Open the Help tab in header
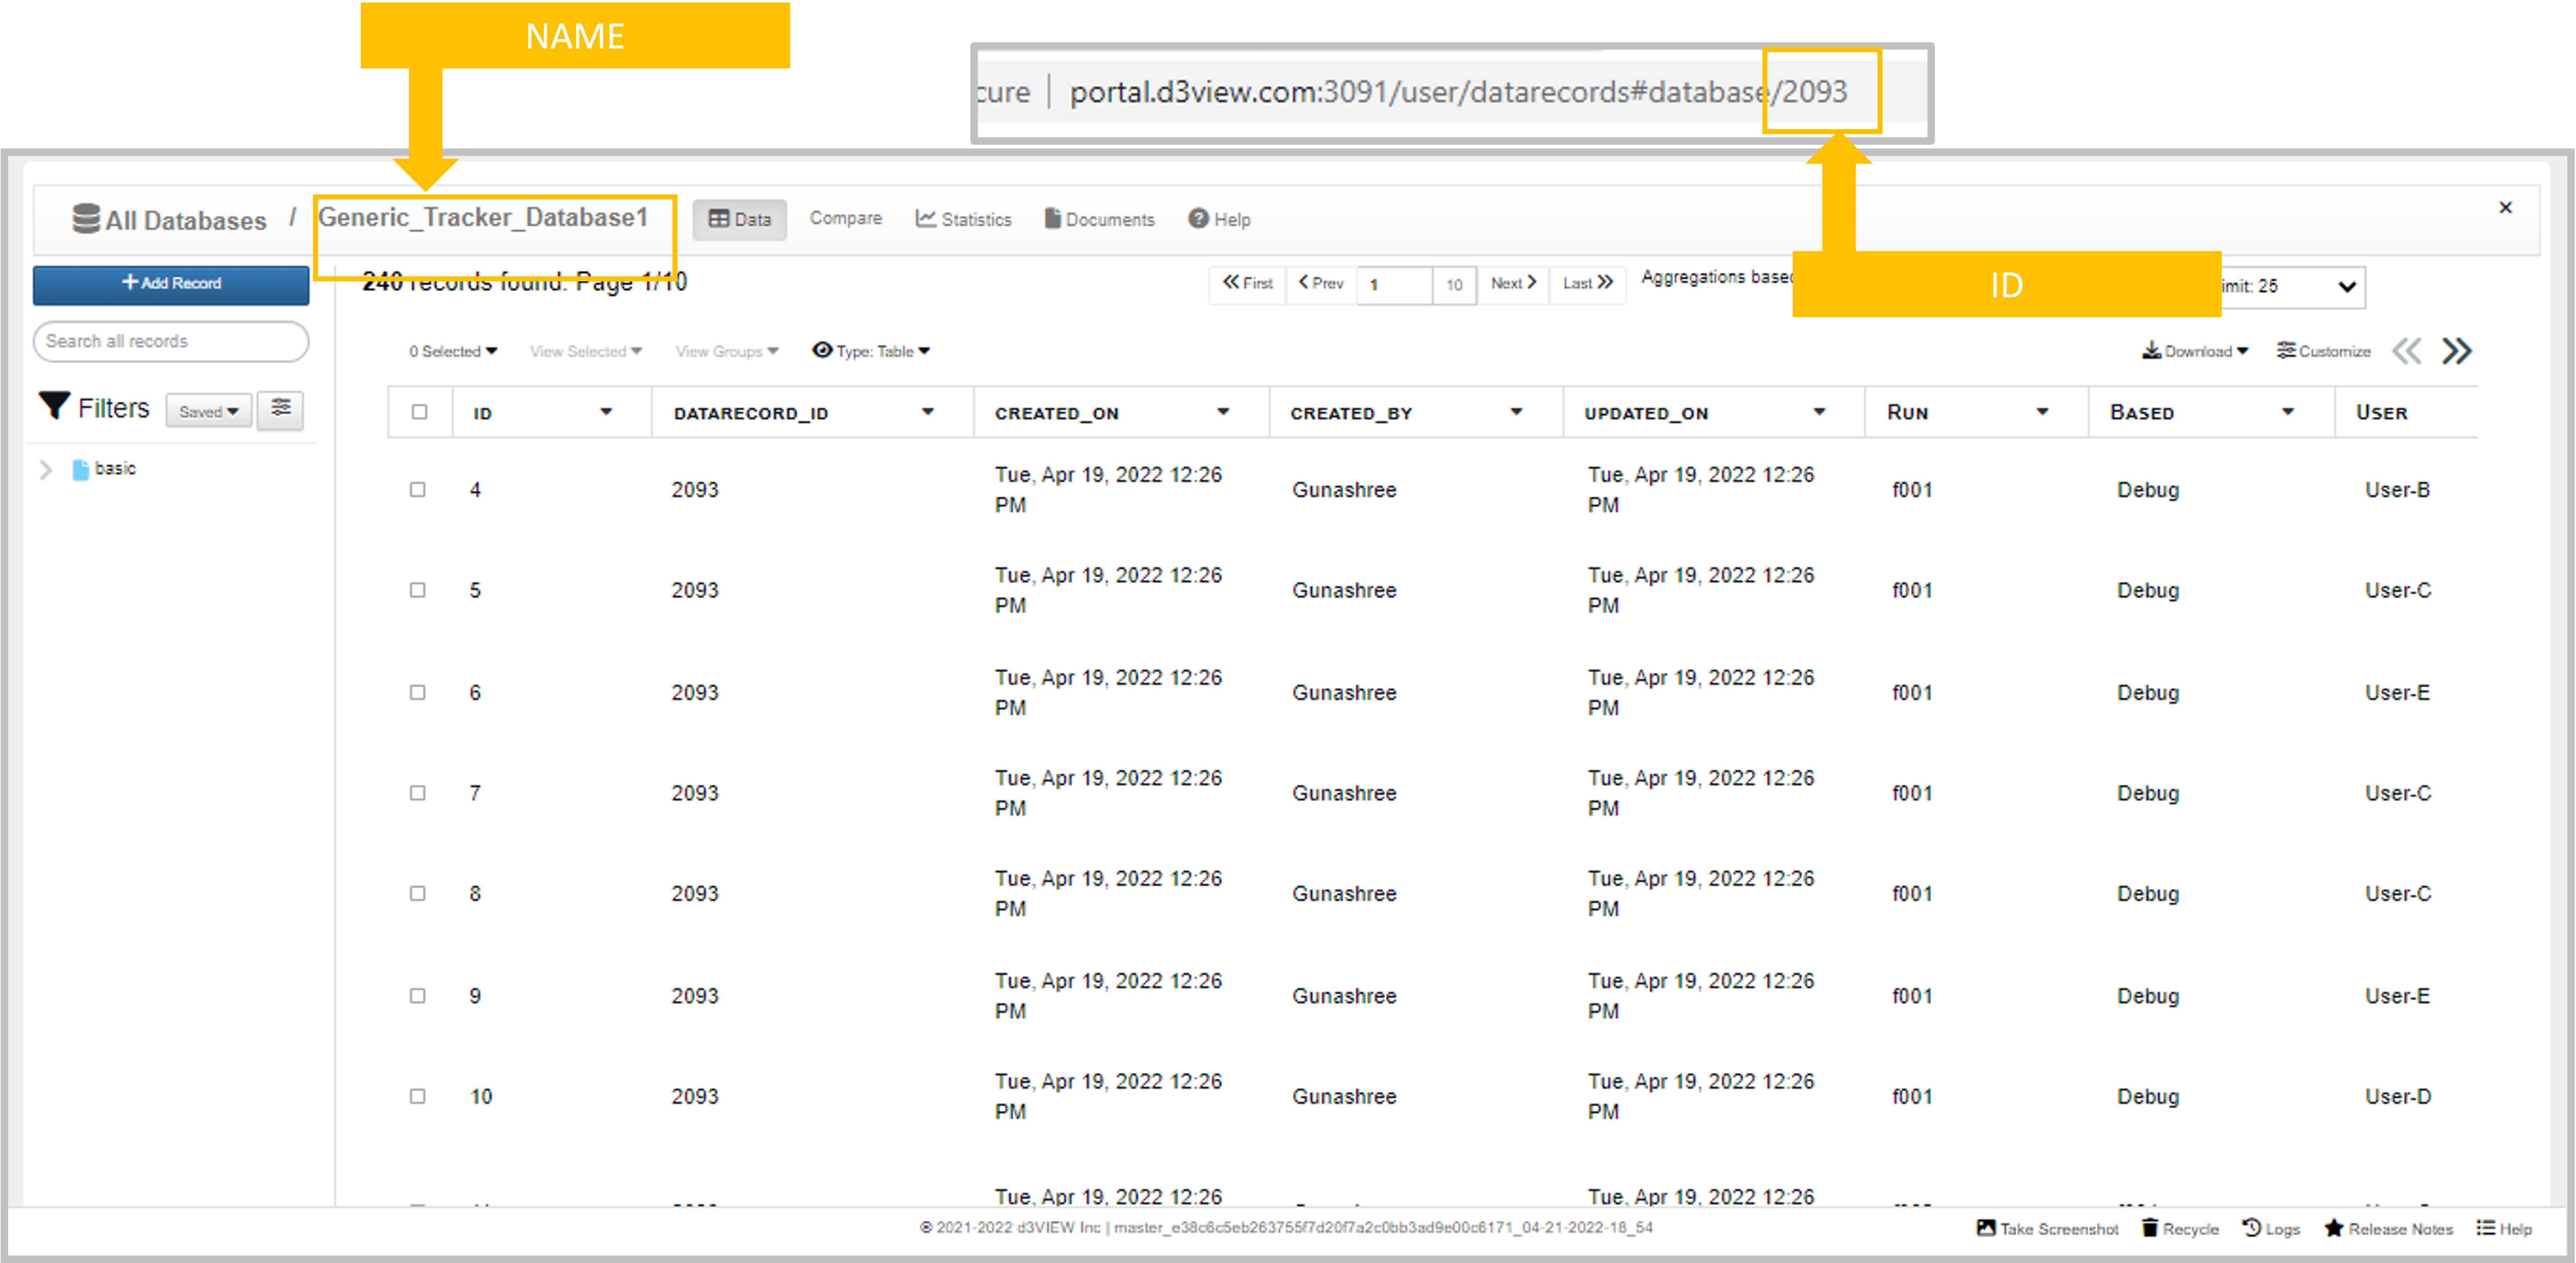Viewport: 2576px width, 1263px height. coord(1219,219)
